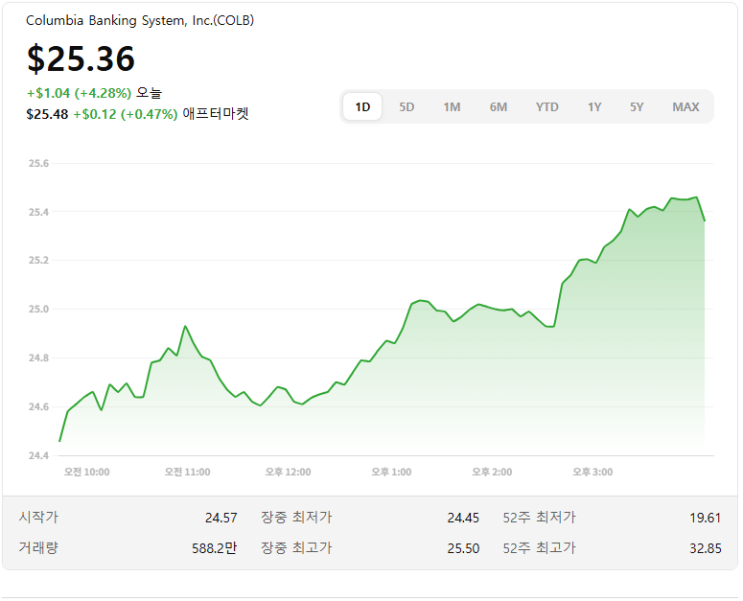Click the 거래량 label
This screenshot has height=601, width=743.
[x=38, y=548]
